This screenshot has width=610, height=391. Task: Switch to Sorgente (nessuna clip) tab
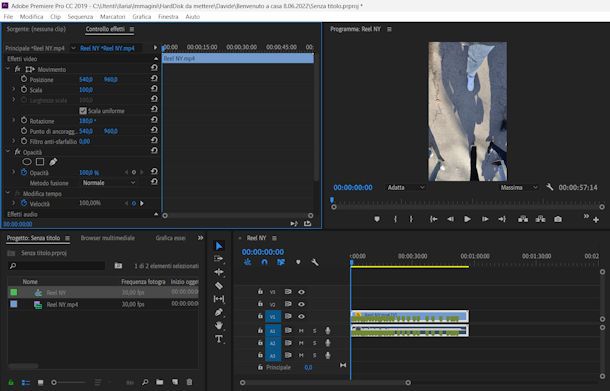coord(36,29)
